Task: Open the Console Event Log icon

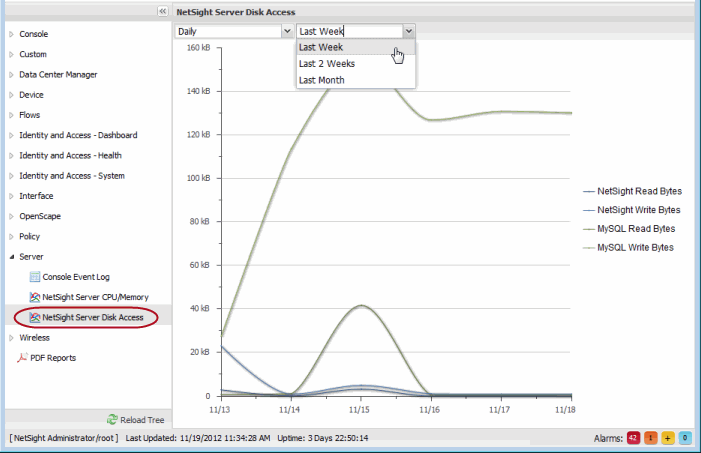Action: click(34, 276)
